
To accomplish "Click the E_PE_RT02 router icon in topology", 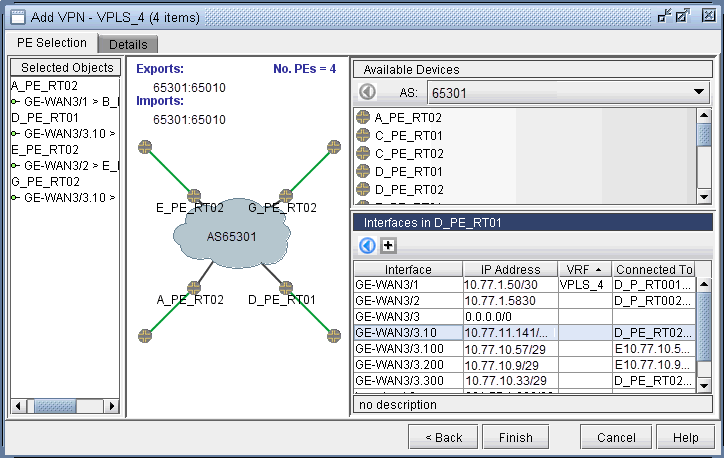I will [195, 194].
